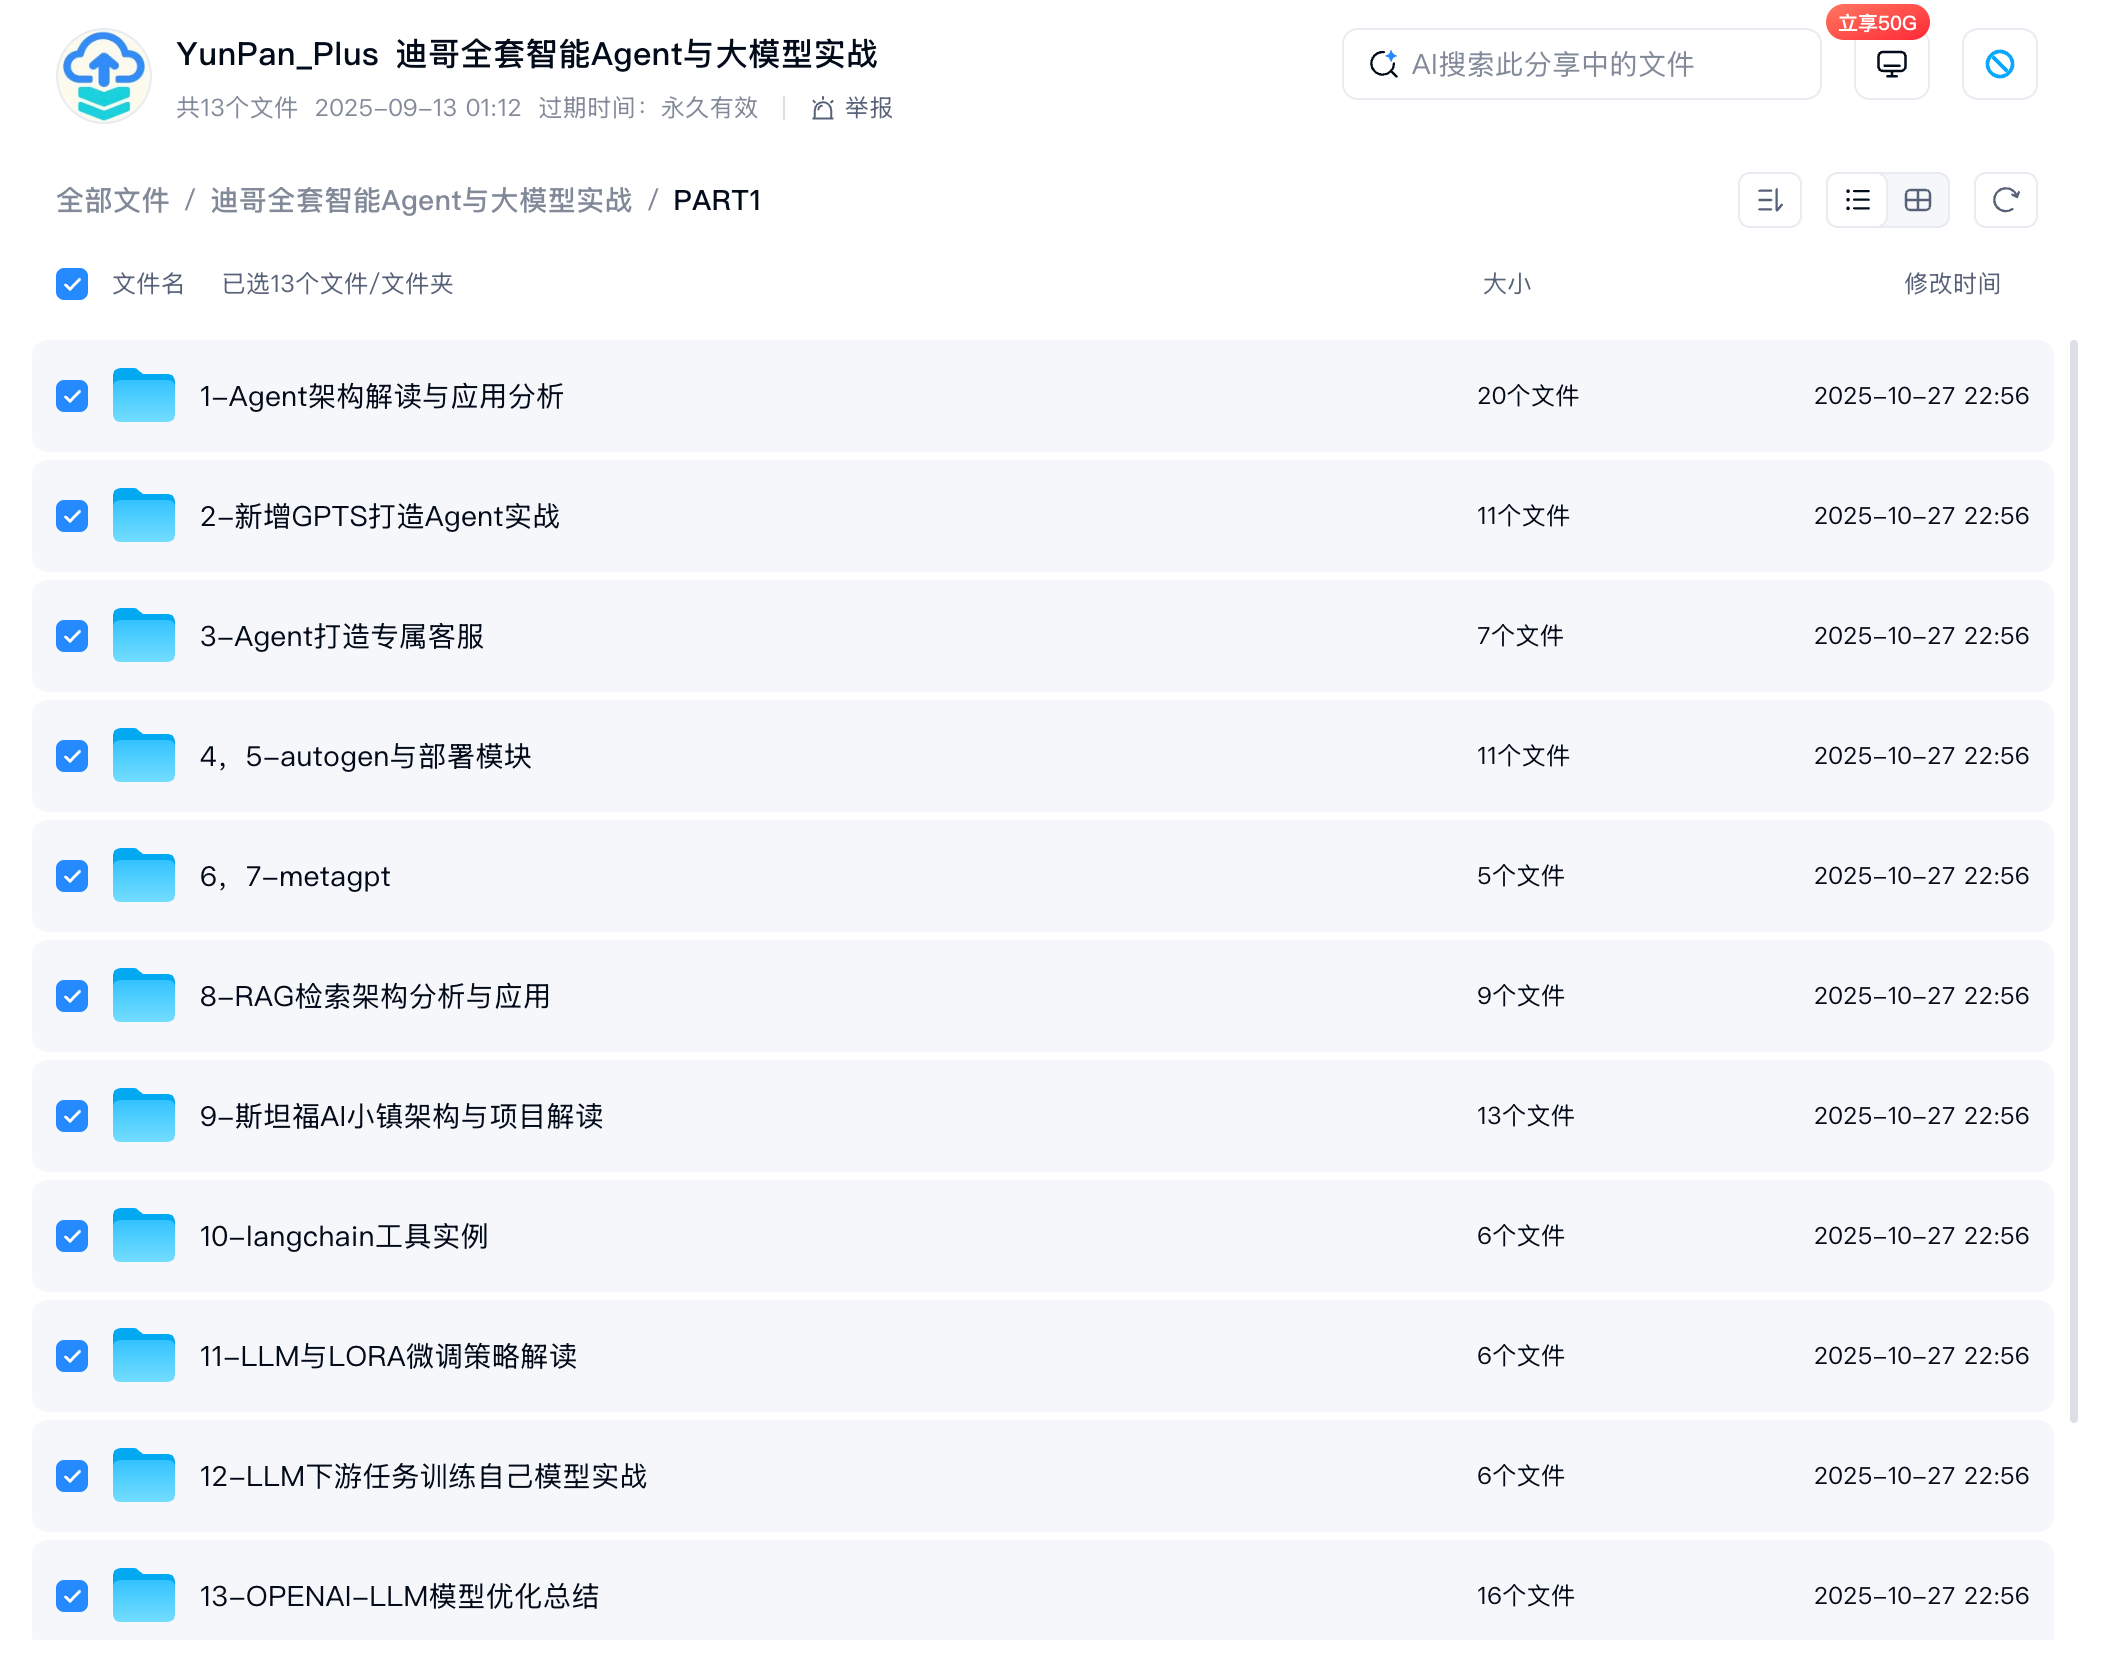Image resolution: width=2108 pixels, height=1660 pixels.
Task: Open the desktop client monitor icon
Action: click(1891, 64)
